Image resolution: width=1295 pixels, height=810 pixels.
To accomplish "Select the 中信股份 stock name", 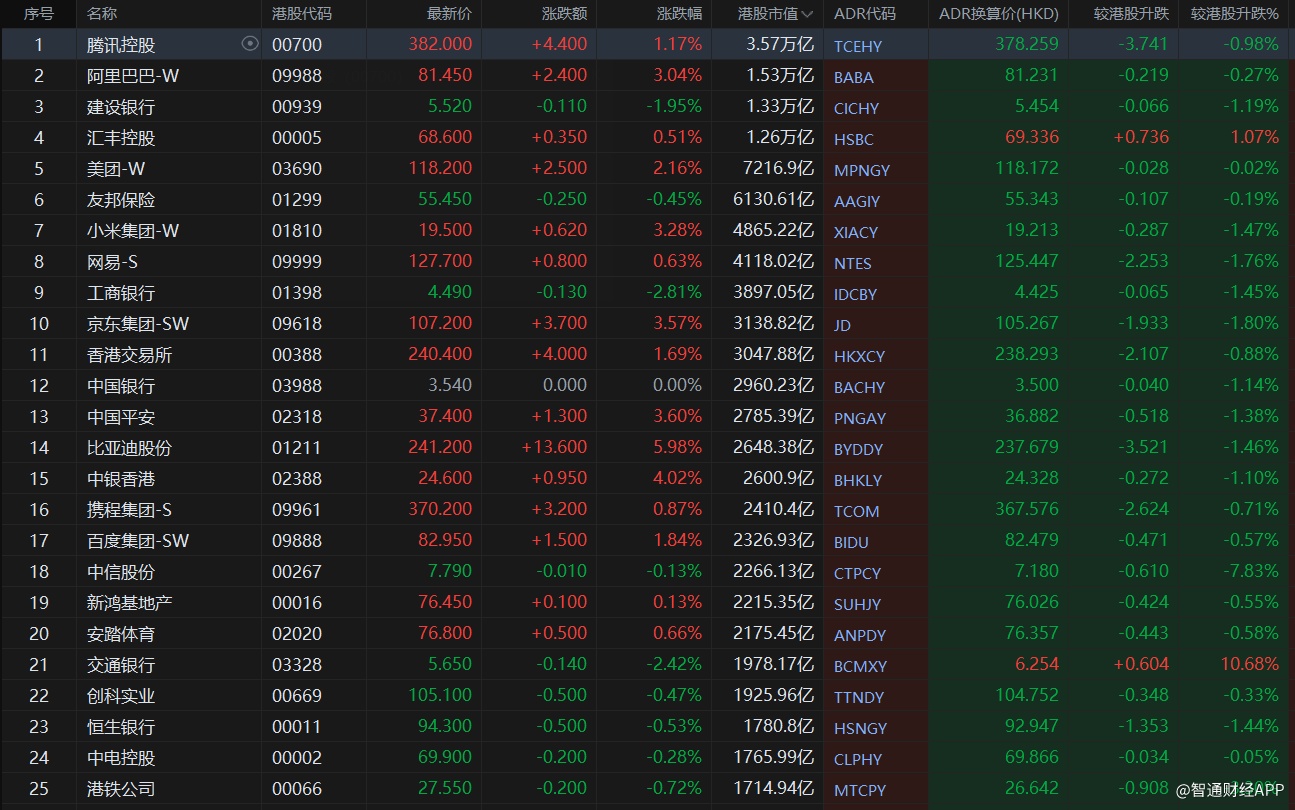I will click(121, 572).
